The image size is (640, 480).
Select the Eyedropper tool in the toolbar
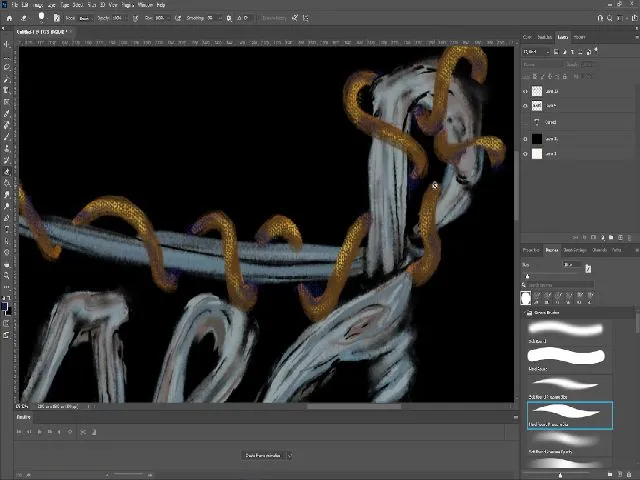(7, 113)
